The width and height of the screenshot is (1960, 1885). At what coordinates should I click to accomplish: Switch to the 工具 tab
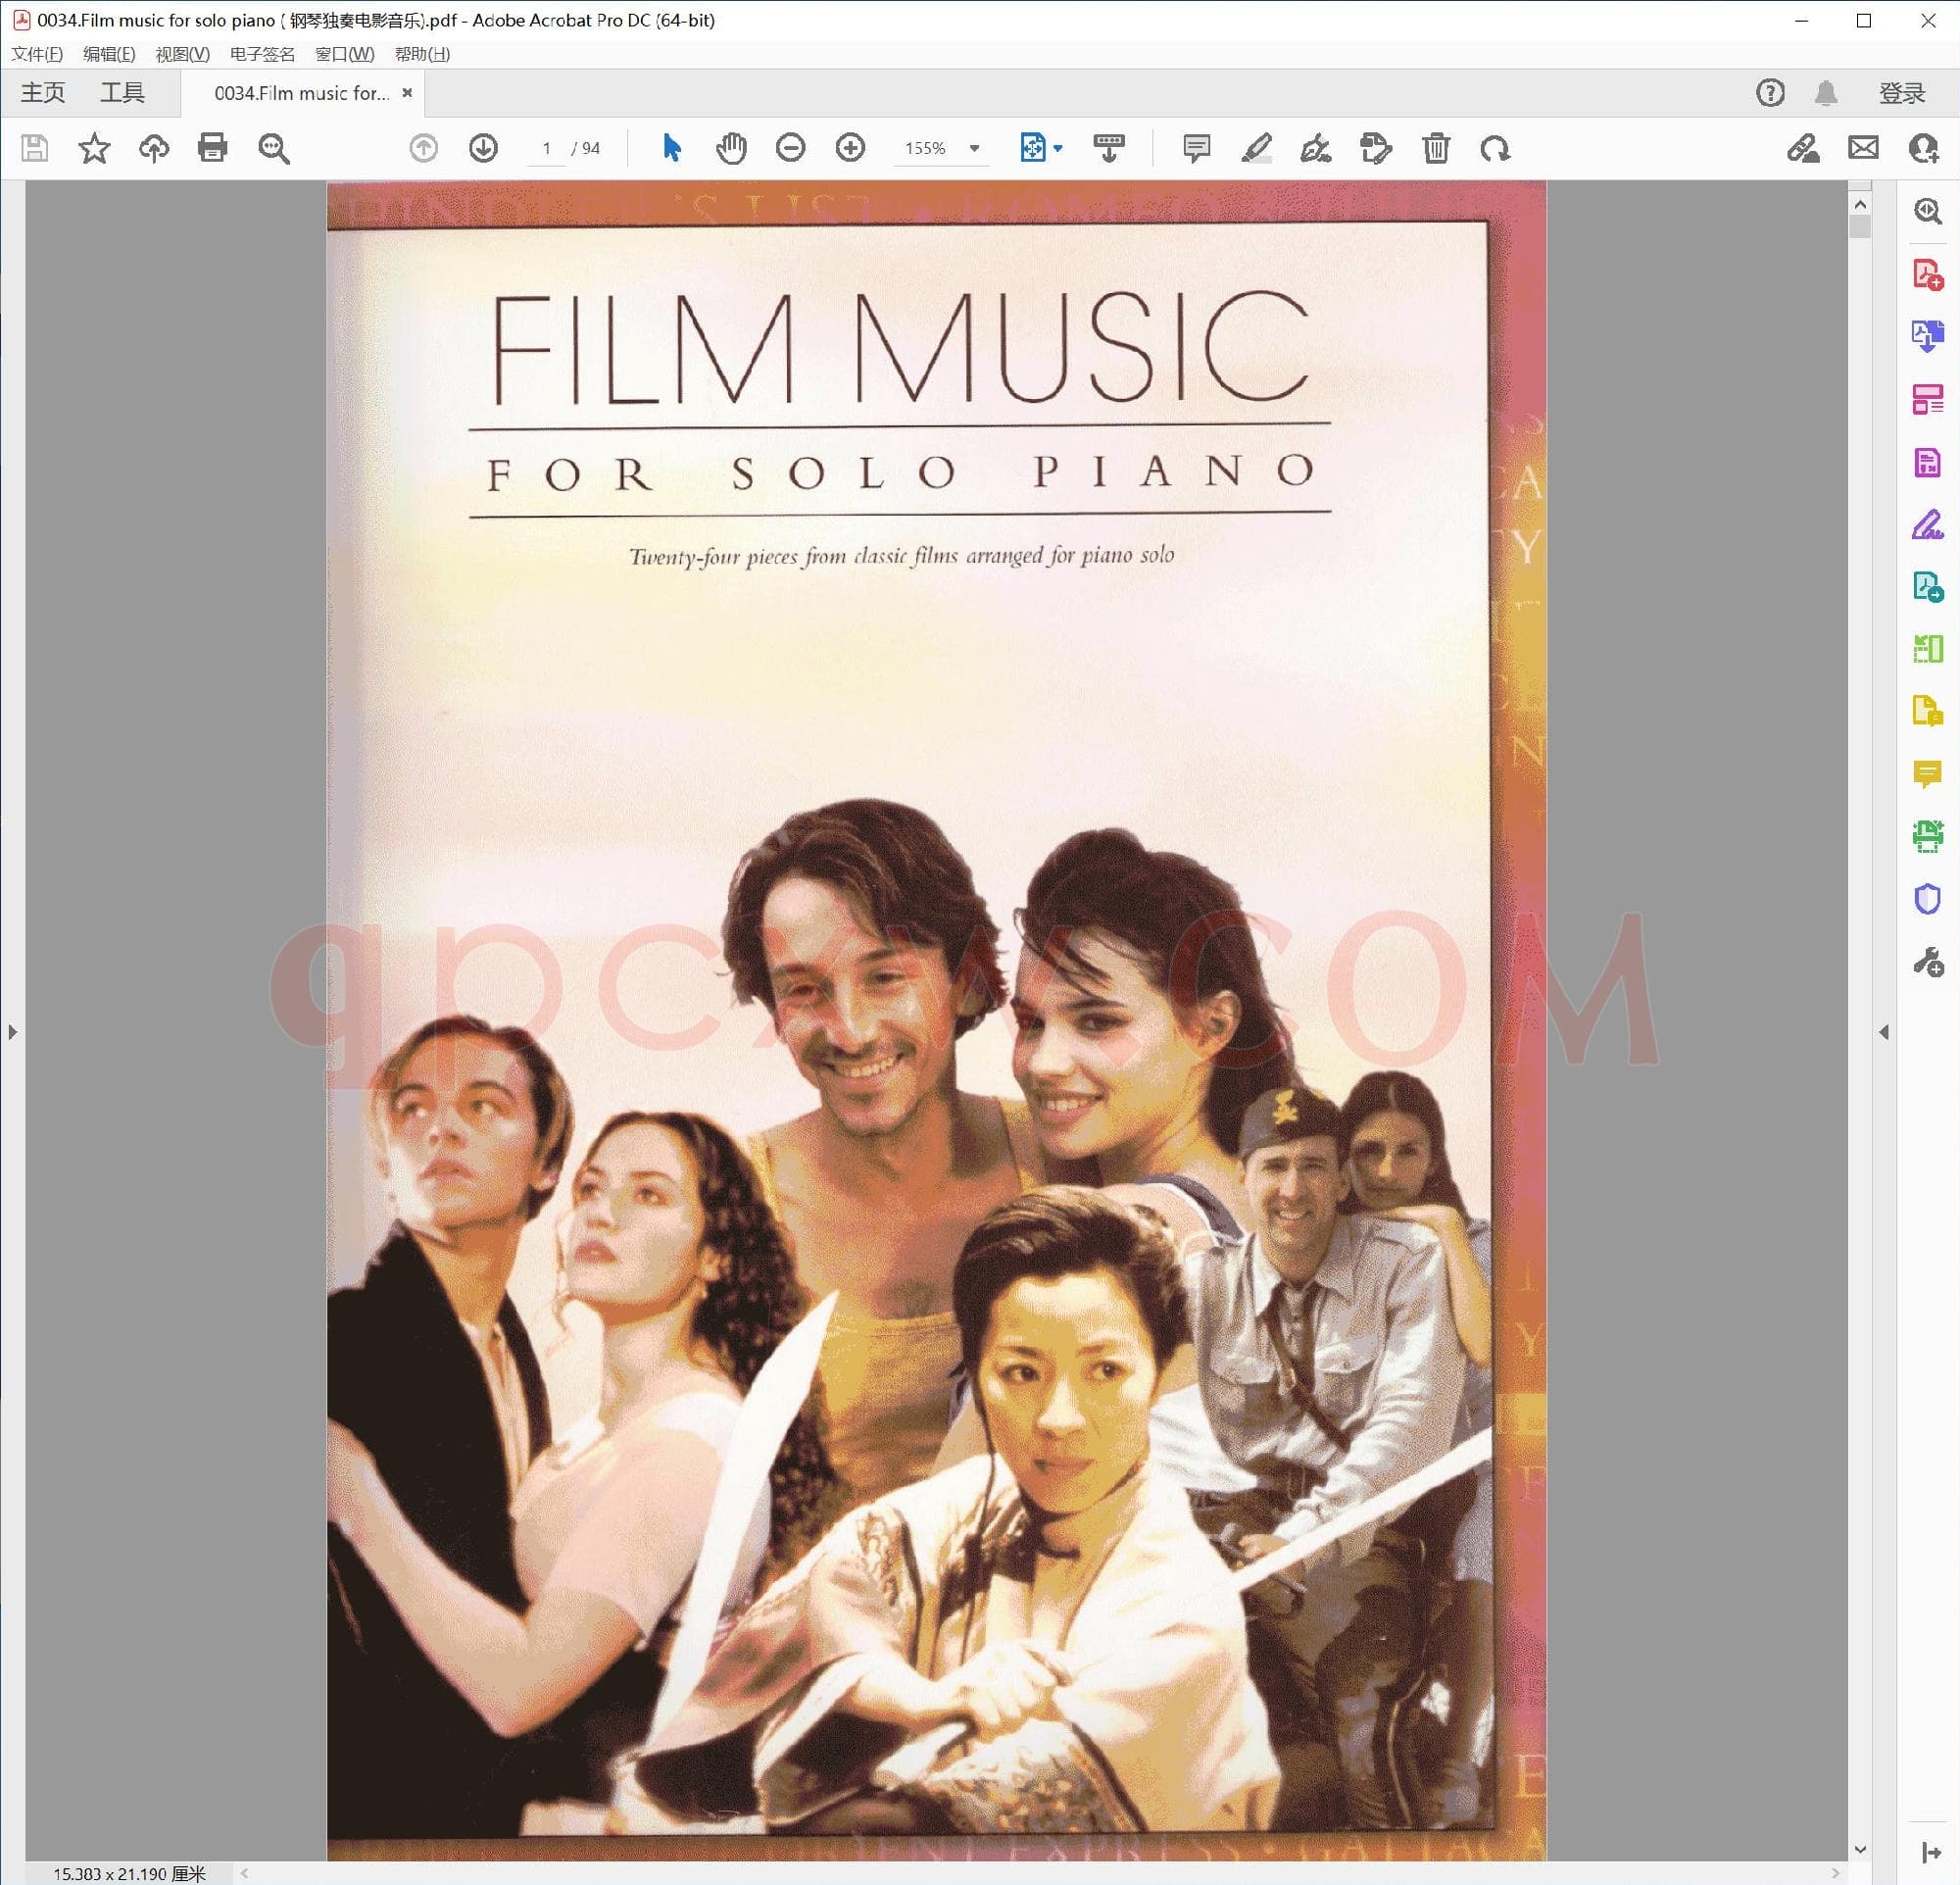122,93
